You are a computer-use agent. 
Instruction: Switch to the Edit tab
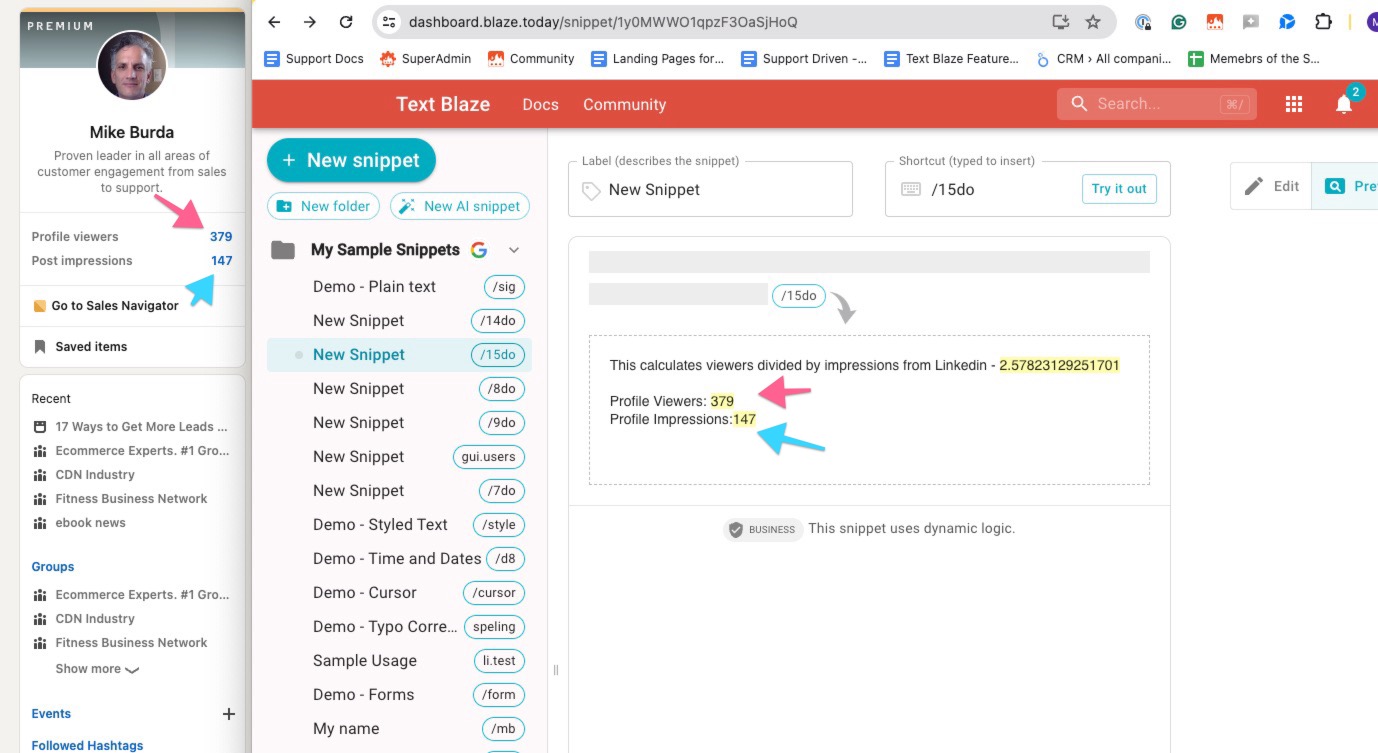pos(1271,186)
